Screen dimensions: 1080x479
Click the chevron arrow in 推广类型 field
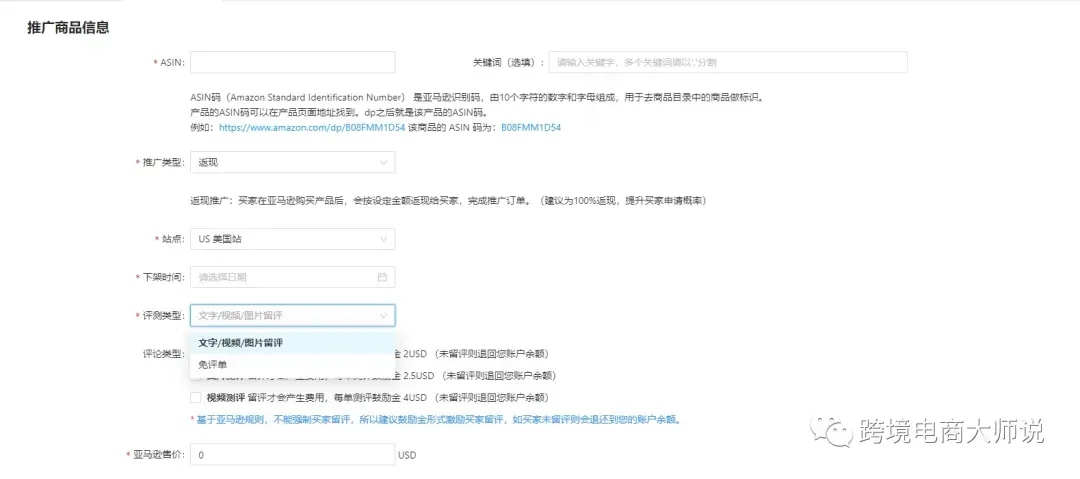[383, 162]
